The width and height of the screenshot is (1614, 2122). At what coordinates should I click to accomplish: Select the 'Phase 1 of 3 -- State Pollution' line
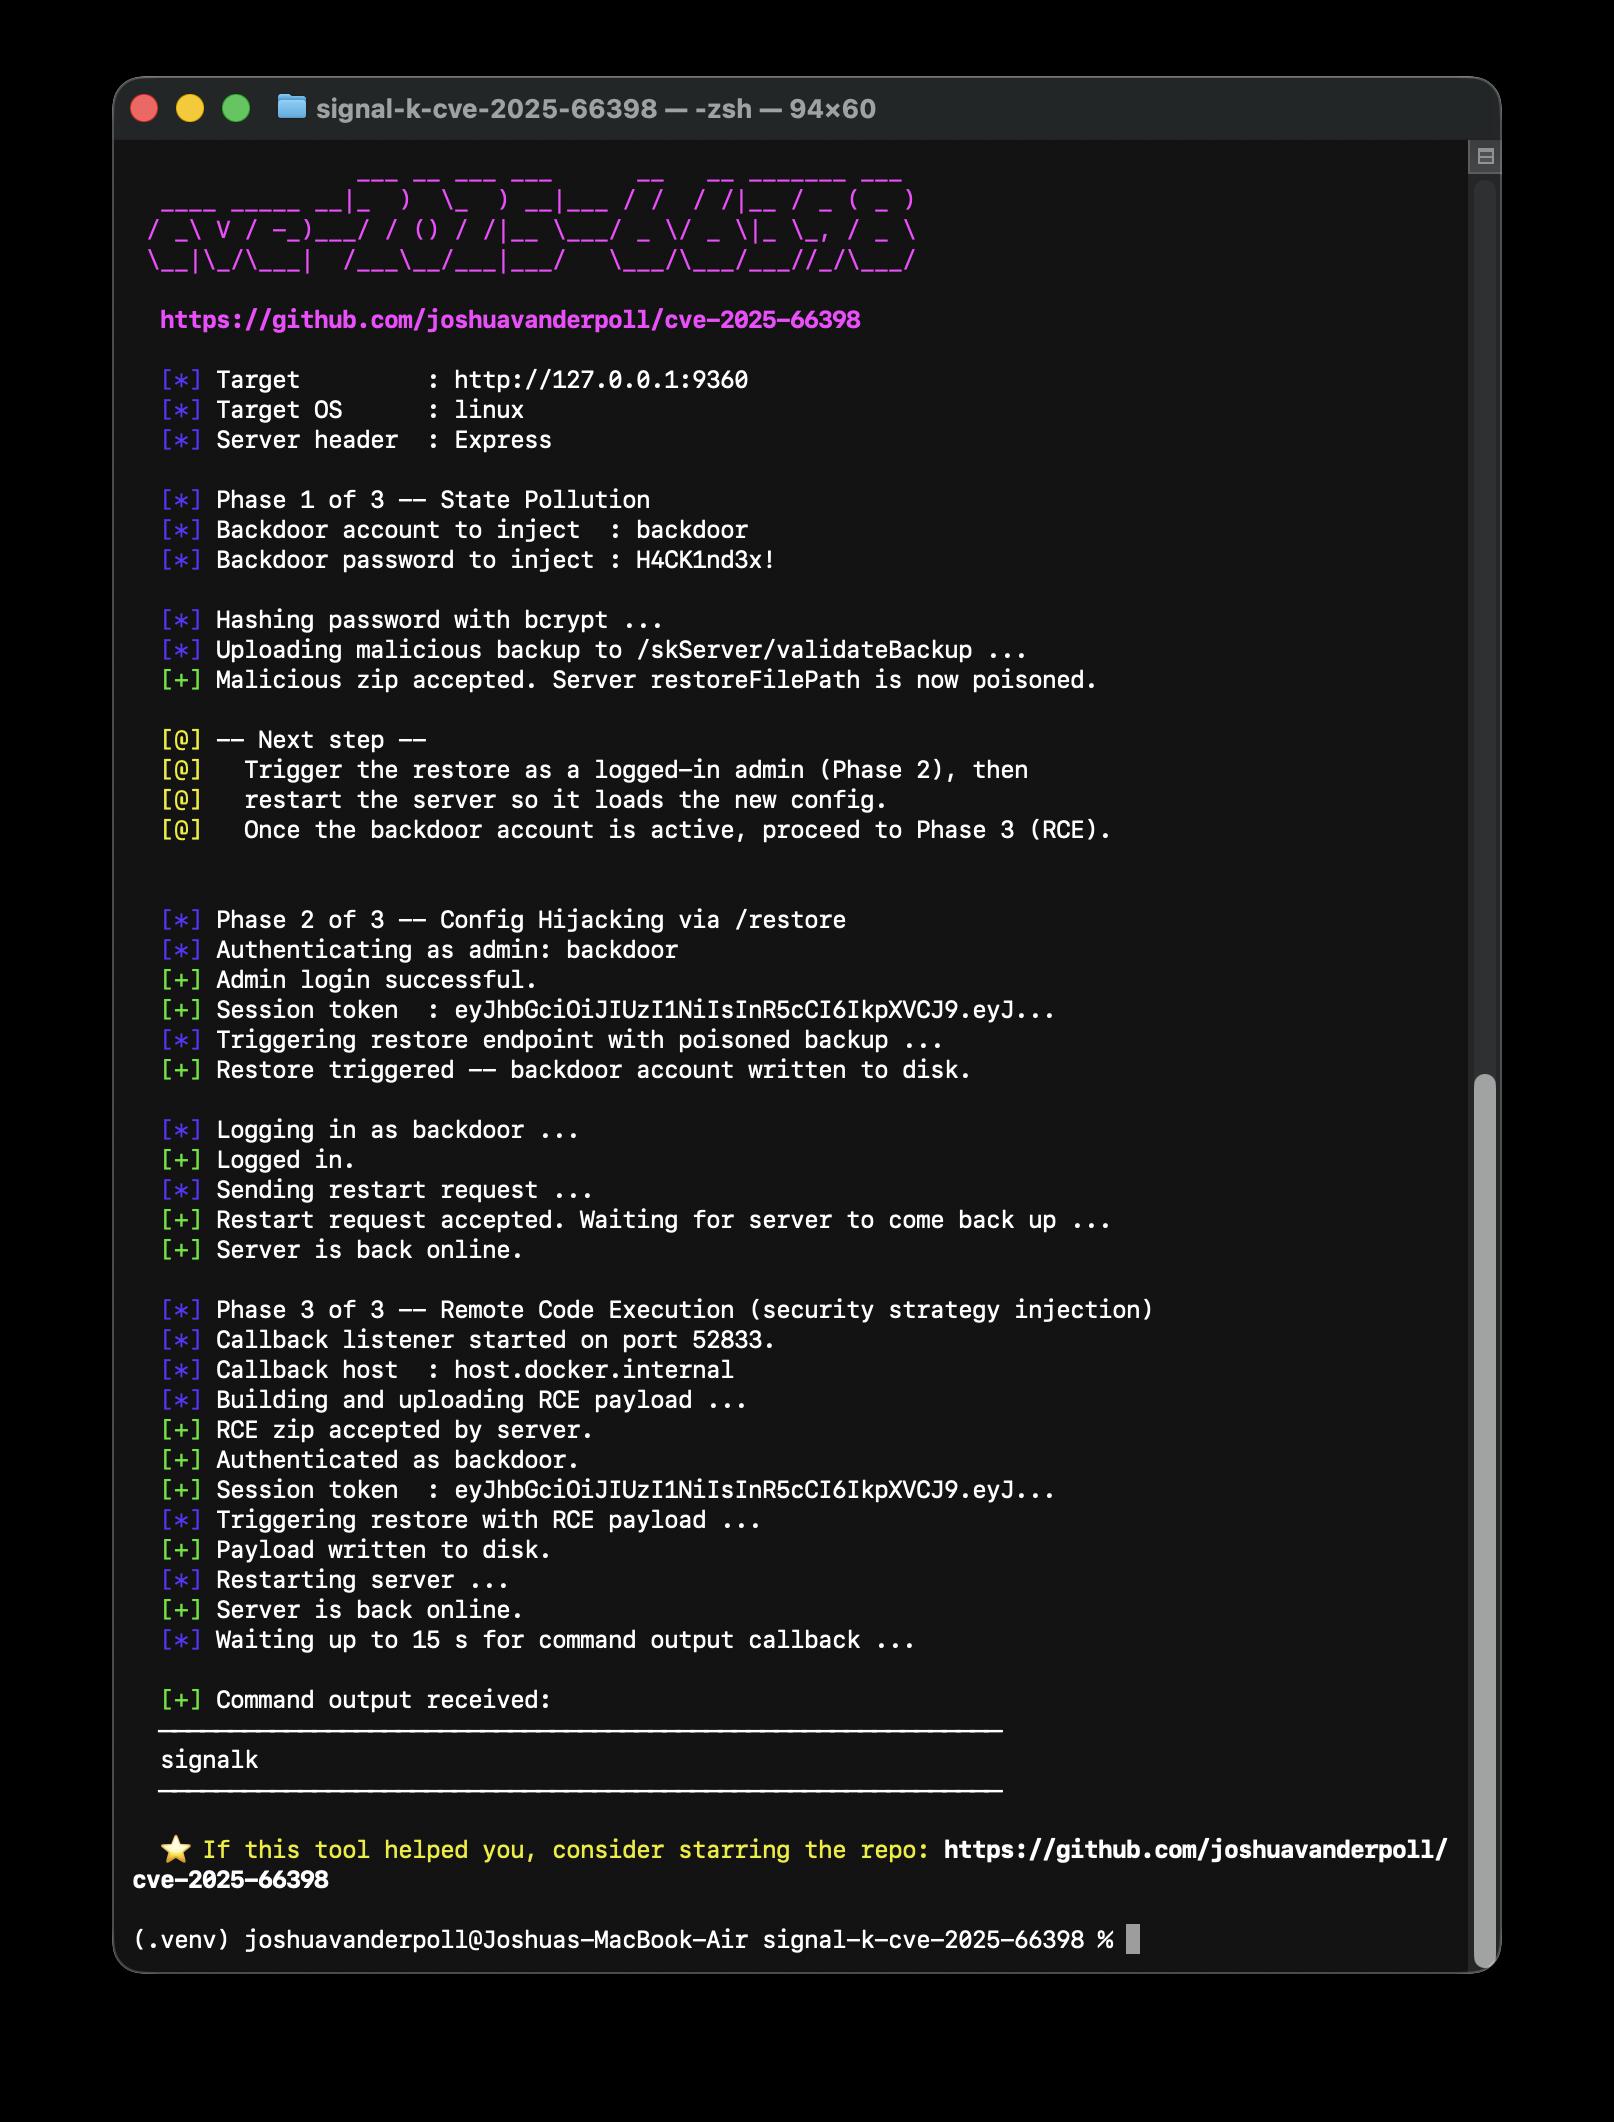point(405,500)
